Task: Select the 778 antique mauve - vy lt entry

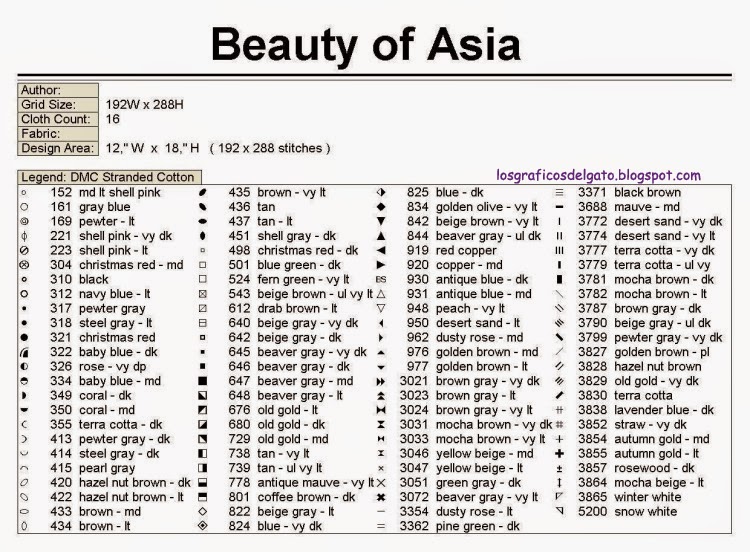Action: pyautogui.click(x=301, y=483)
